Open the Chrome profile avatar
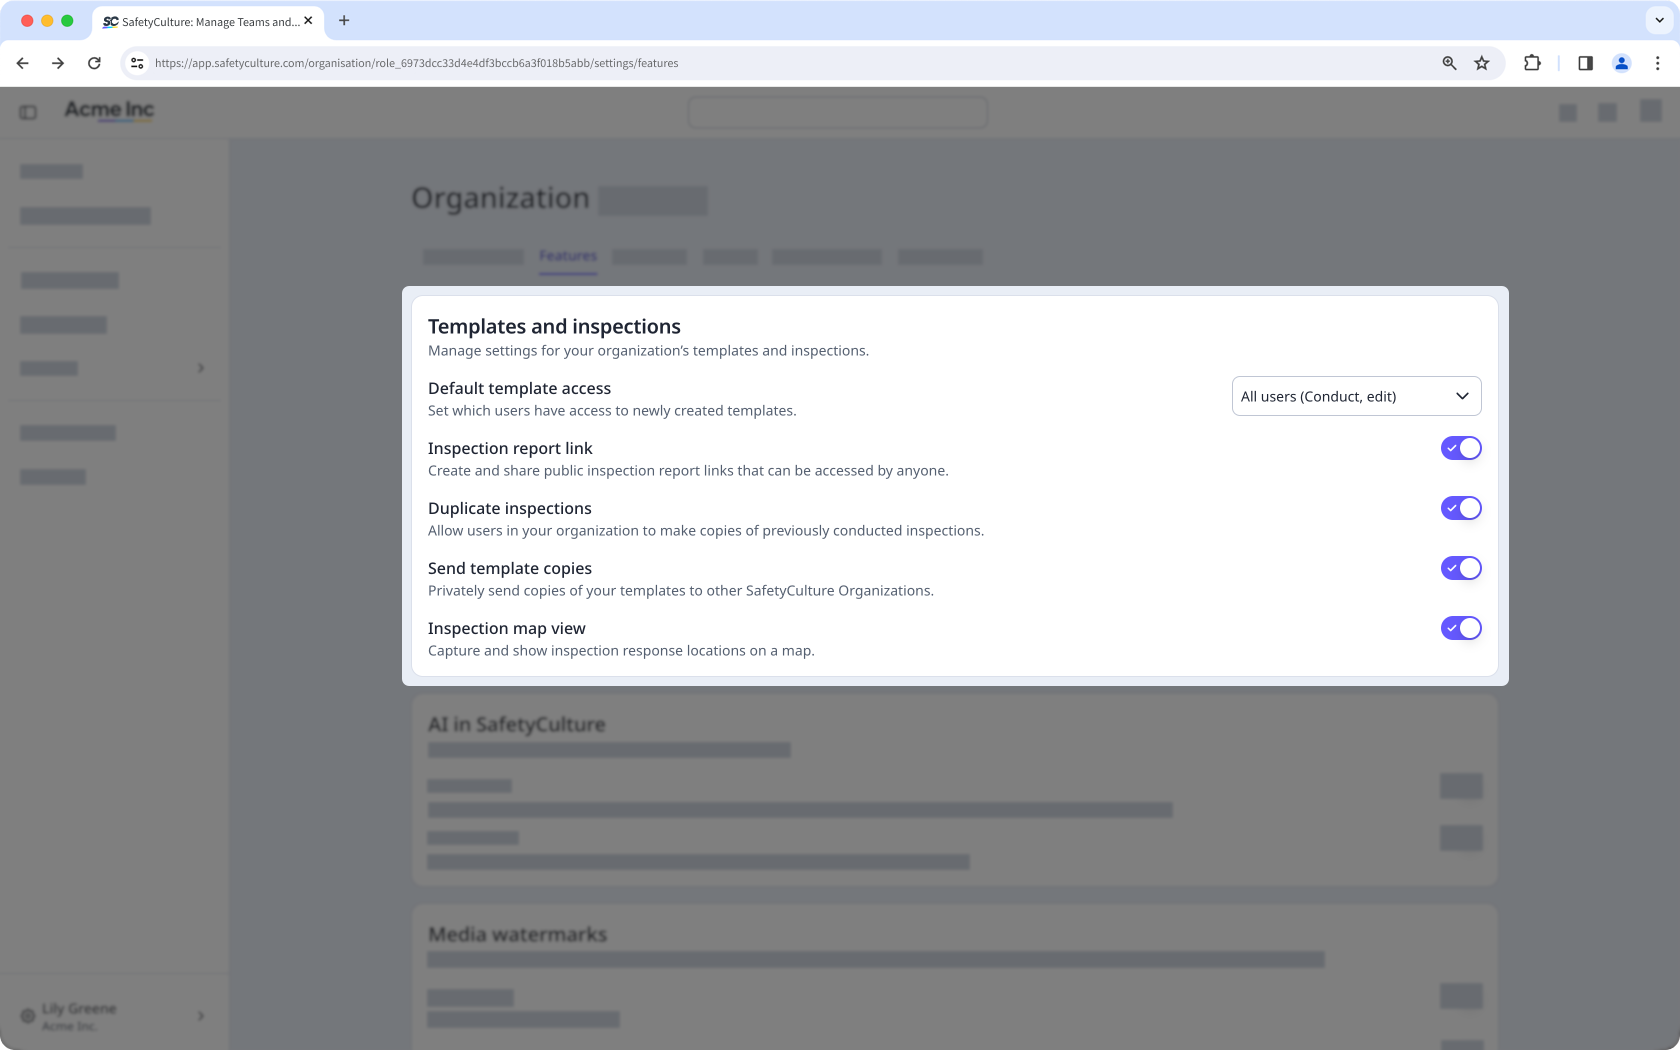 tap(1621, 63)
